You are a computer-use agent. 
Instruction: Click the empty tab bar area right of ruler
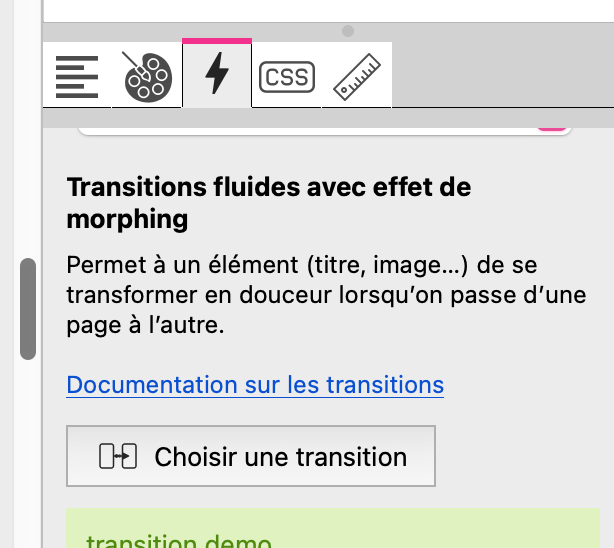[x=500, y=76]
